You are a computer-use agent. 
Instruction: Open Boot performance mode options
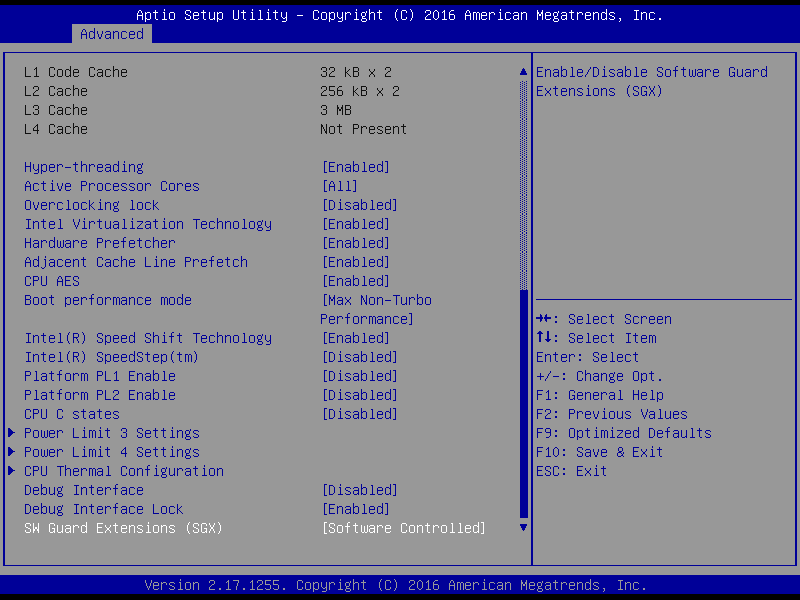tap(375, 300)
